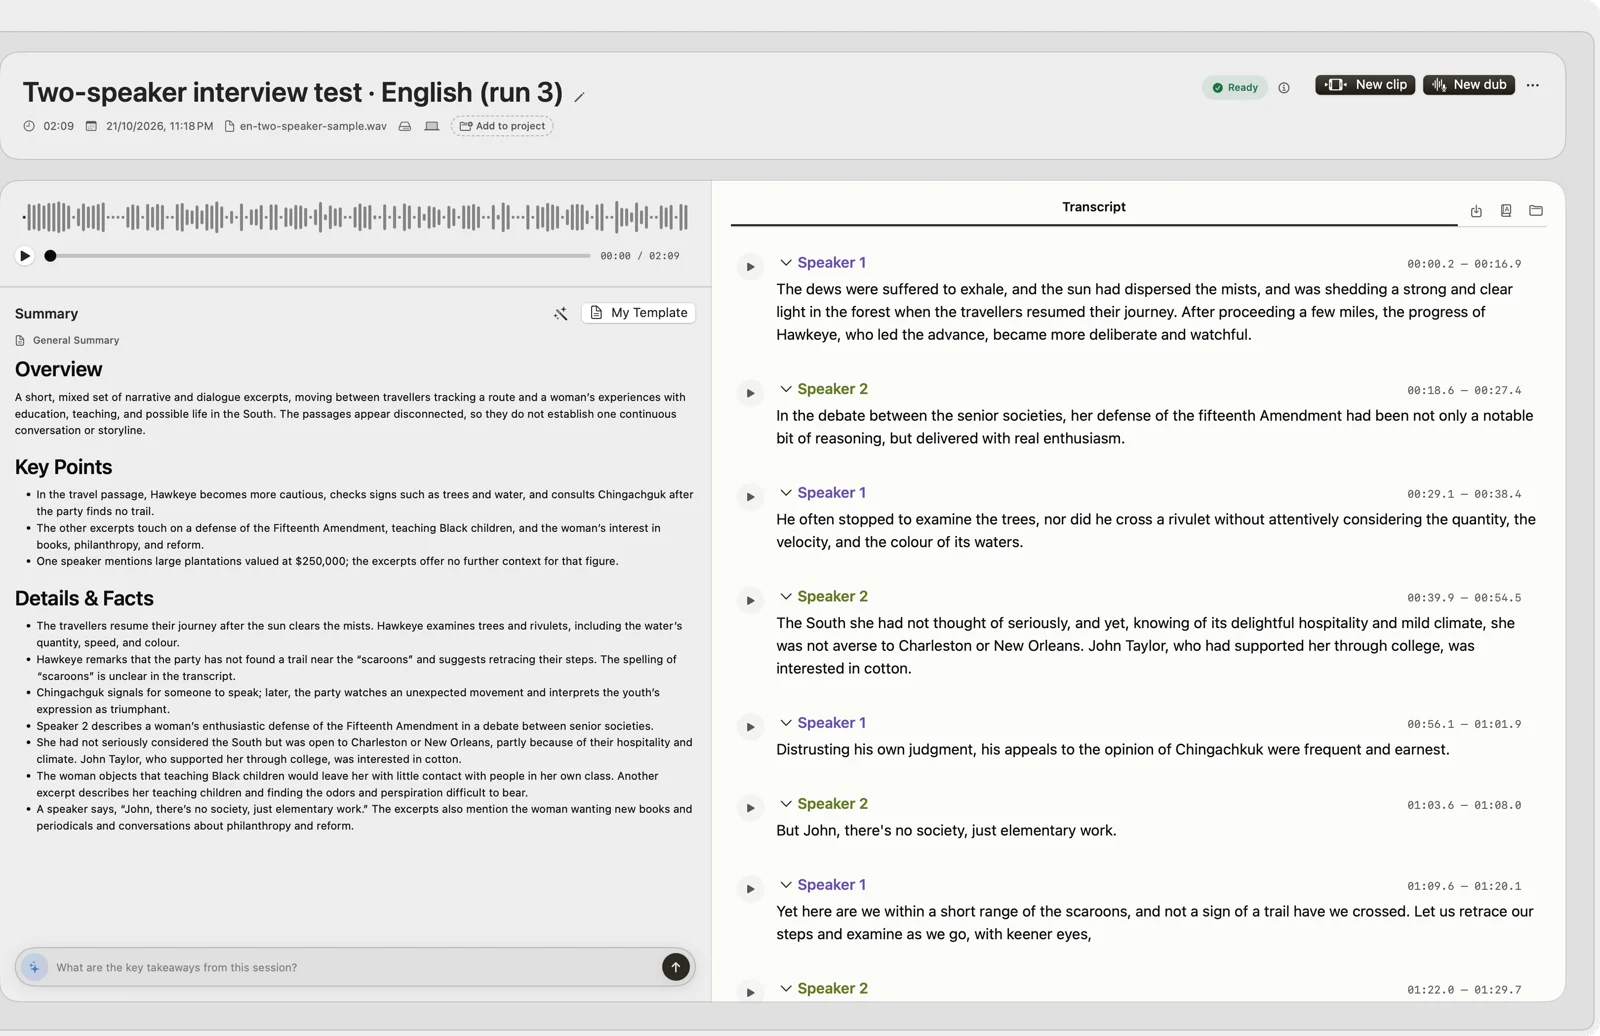
Task: Collapse the Speaker 2 segment at 00:18.6
Action: (786, 389)
